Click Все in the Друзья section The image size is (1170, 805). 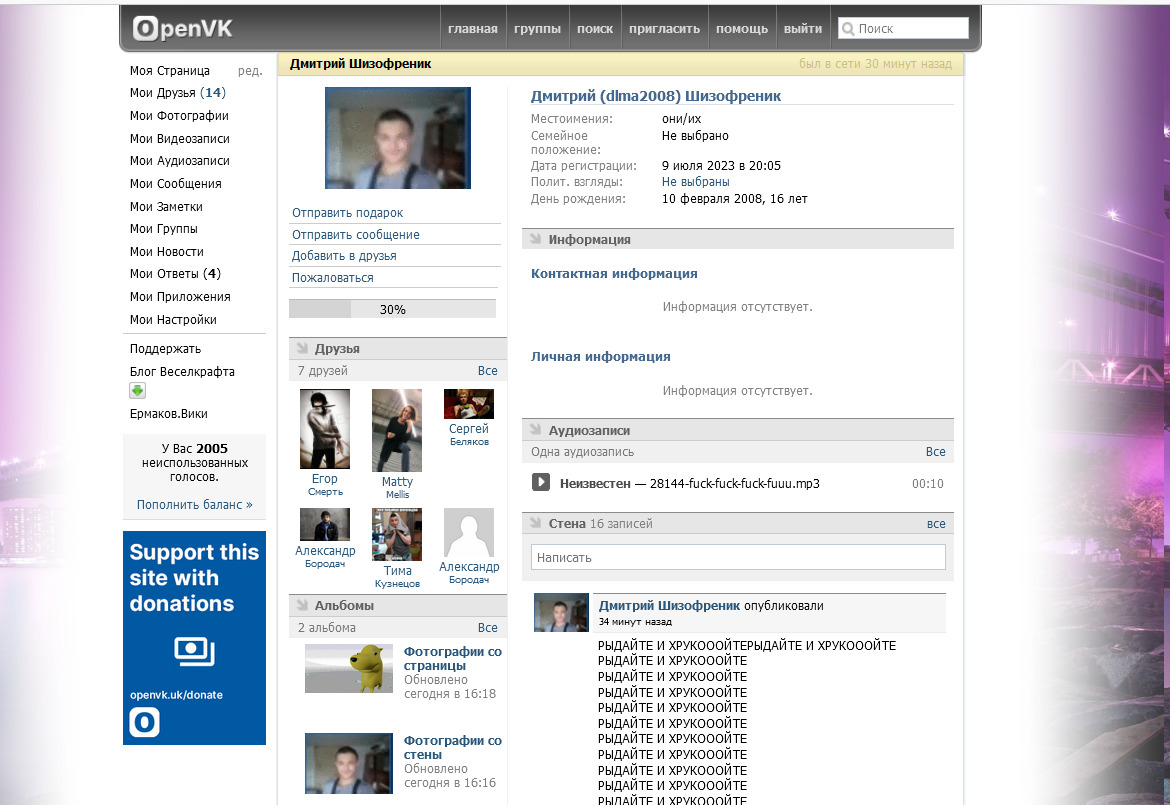pyautogui.click(x=487, y=371)
